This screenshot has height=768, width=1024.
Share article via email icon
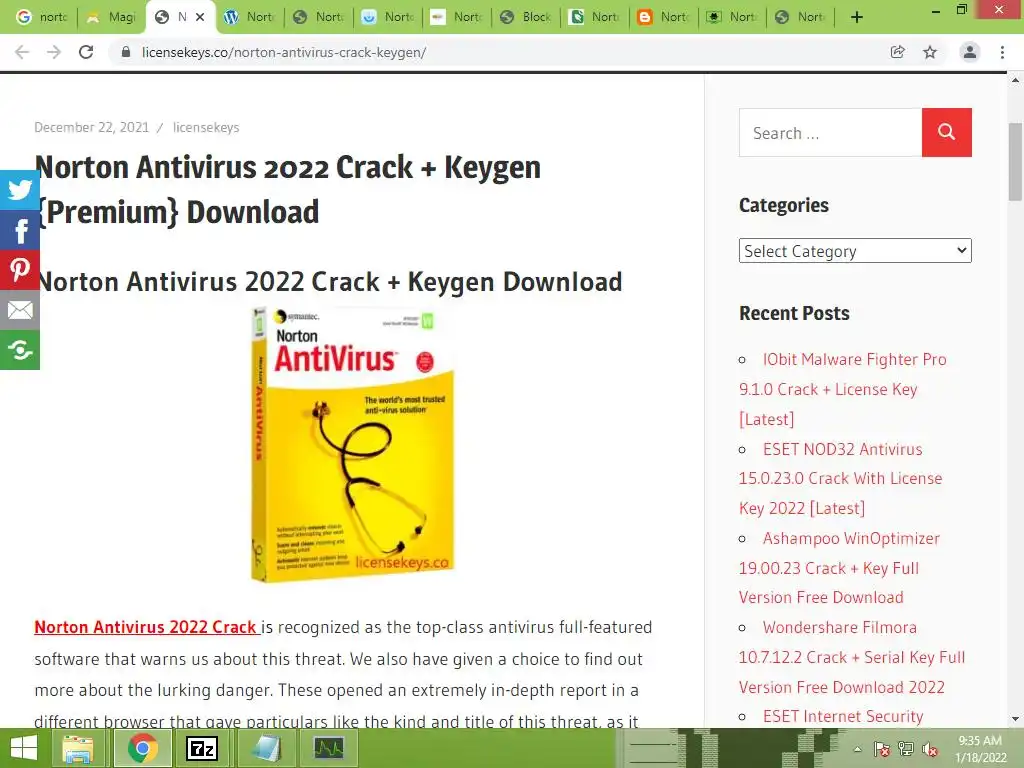[20, 310]
